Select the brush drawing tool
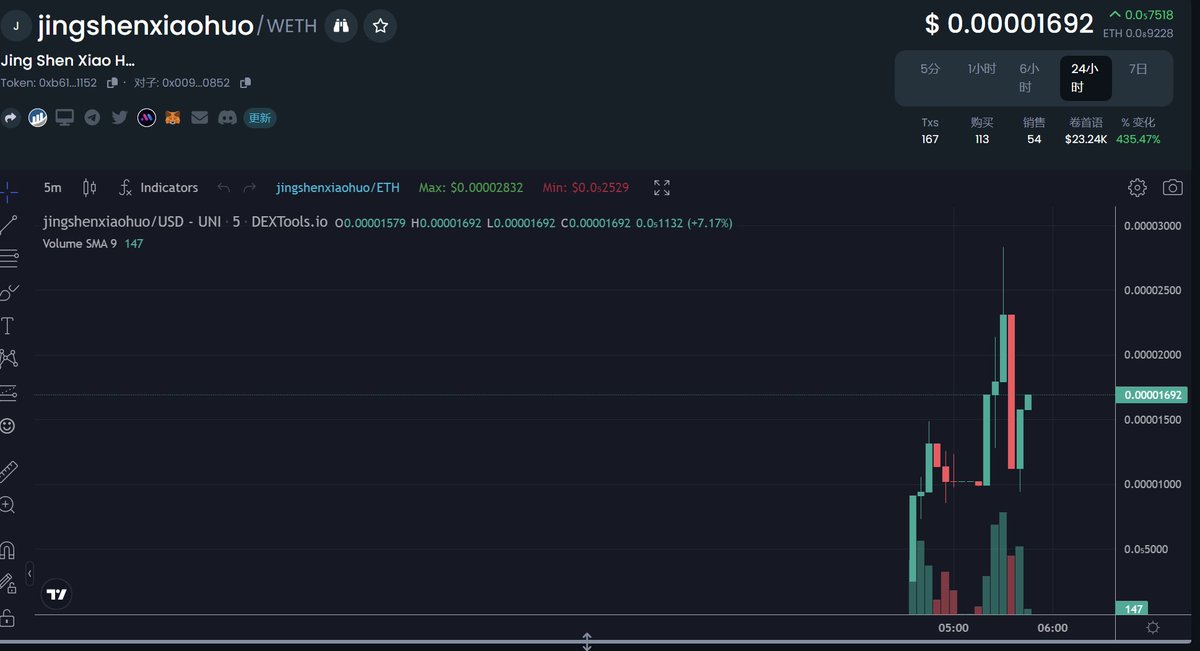 coord(8,292)
